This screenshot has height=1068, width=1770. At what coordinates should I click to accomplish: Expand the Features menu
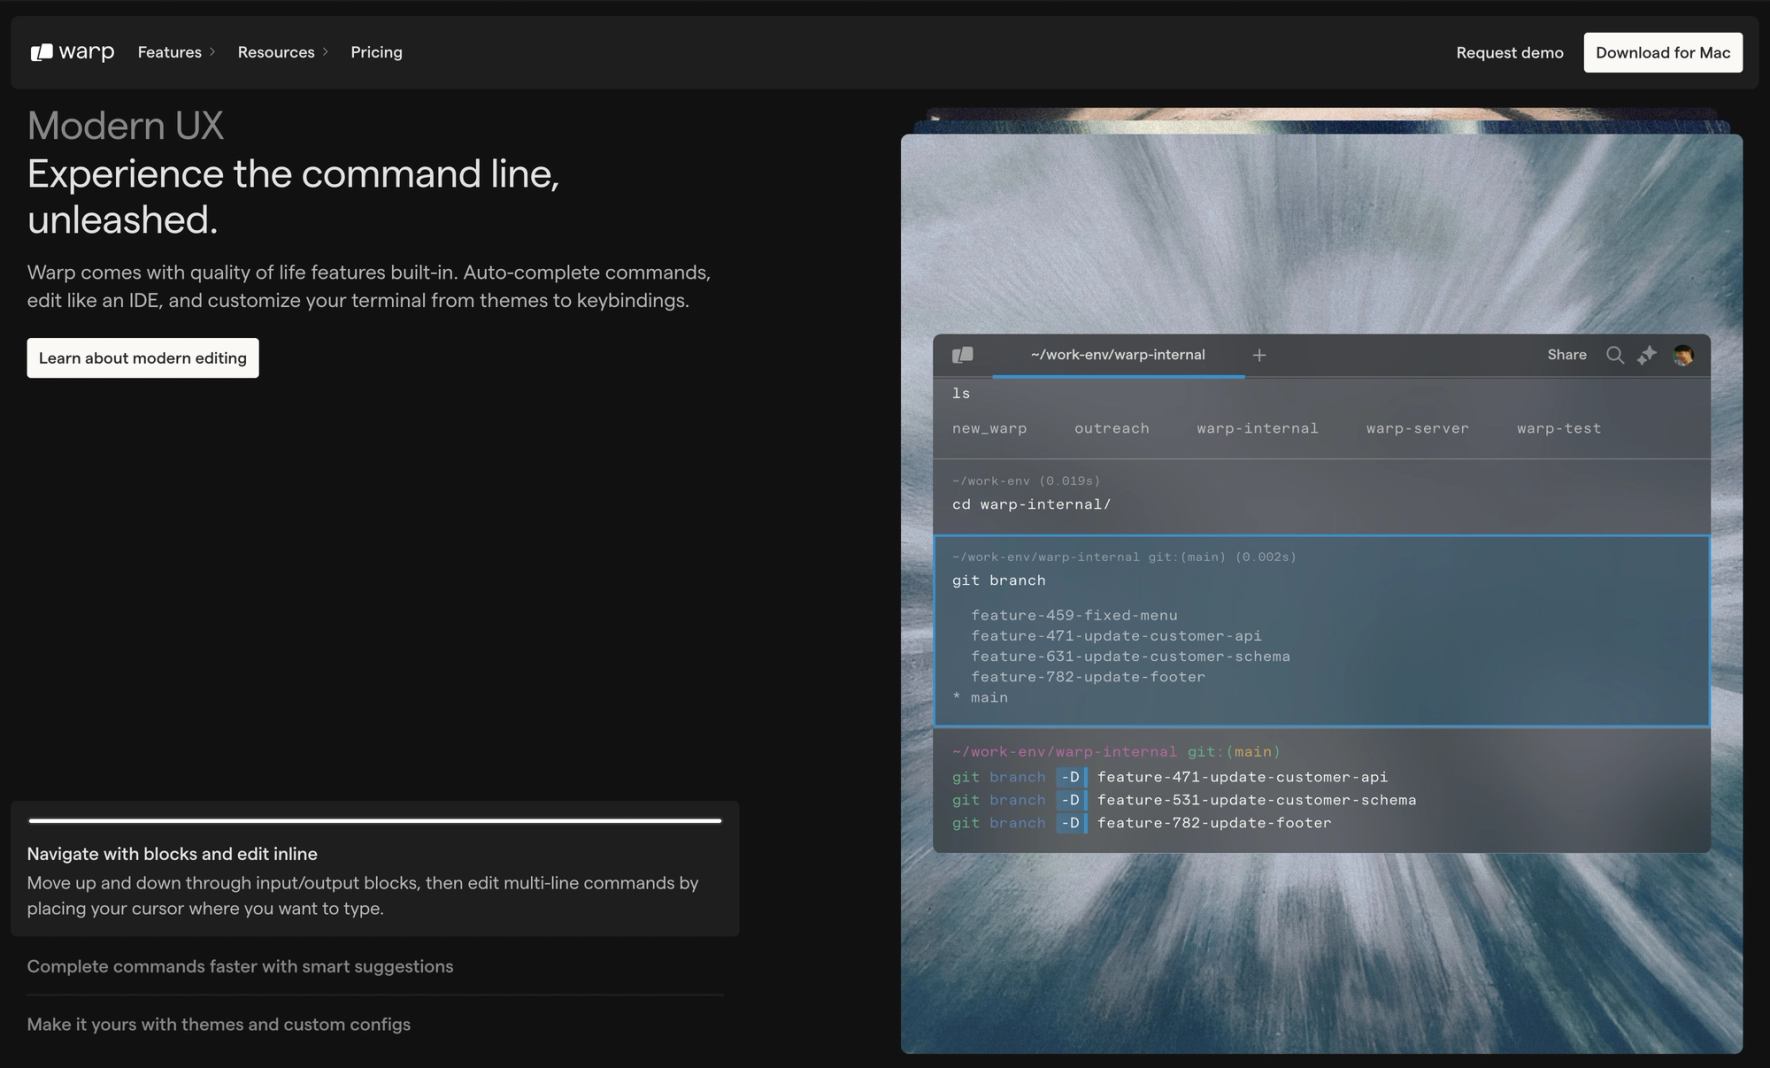pyautogui.click(x=176, y=52)
